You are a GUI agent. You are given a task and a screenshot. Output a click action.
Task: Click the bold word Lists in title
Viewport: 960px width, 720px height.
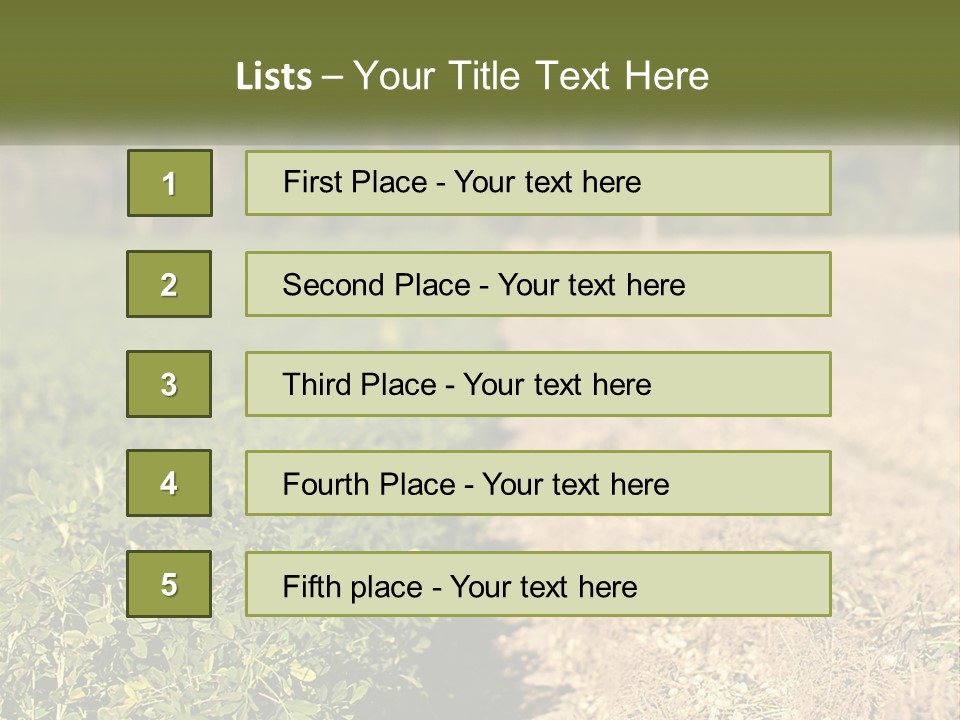point(274,77)
